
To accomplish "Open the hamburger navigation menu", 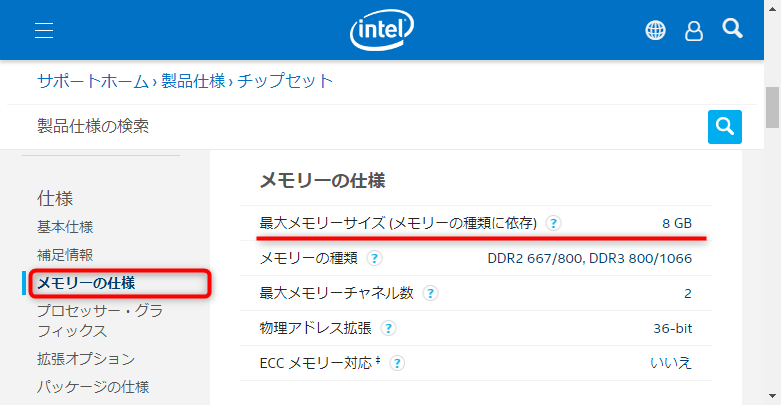I will click(44, 30).
